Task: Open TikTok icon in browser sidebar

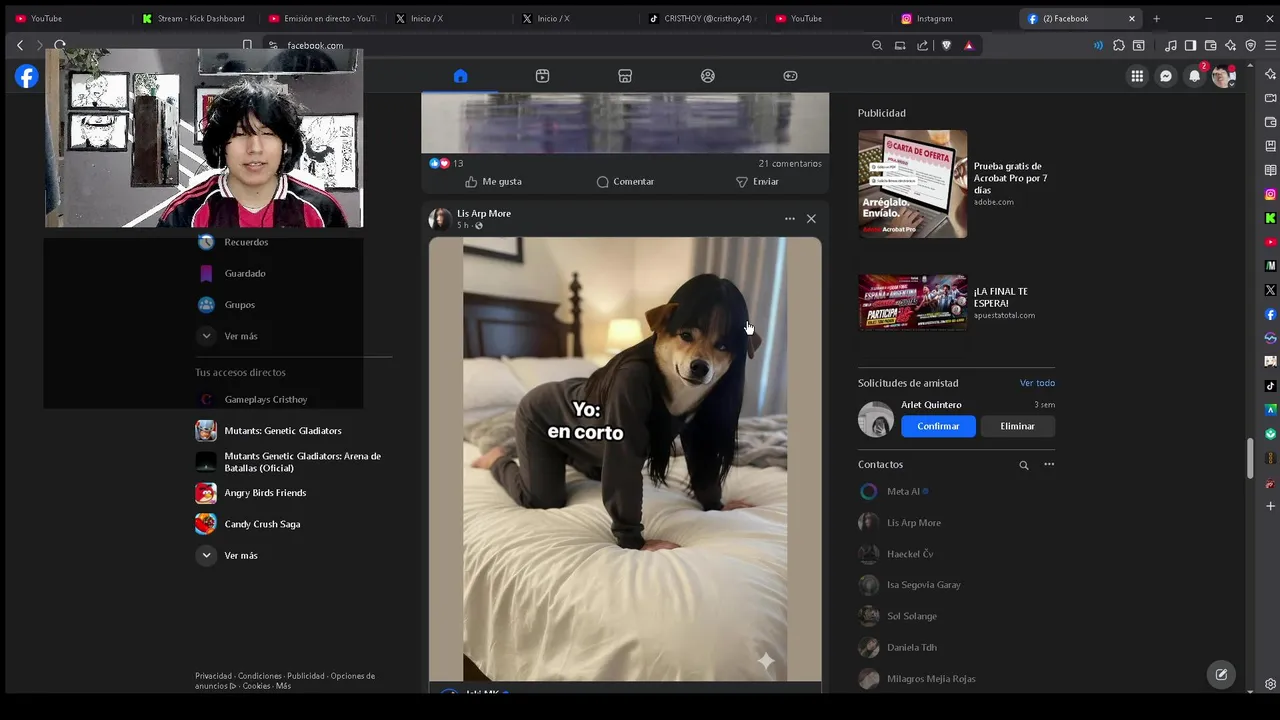Action: point(1271,386)
